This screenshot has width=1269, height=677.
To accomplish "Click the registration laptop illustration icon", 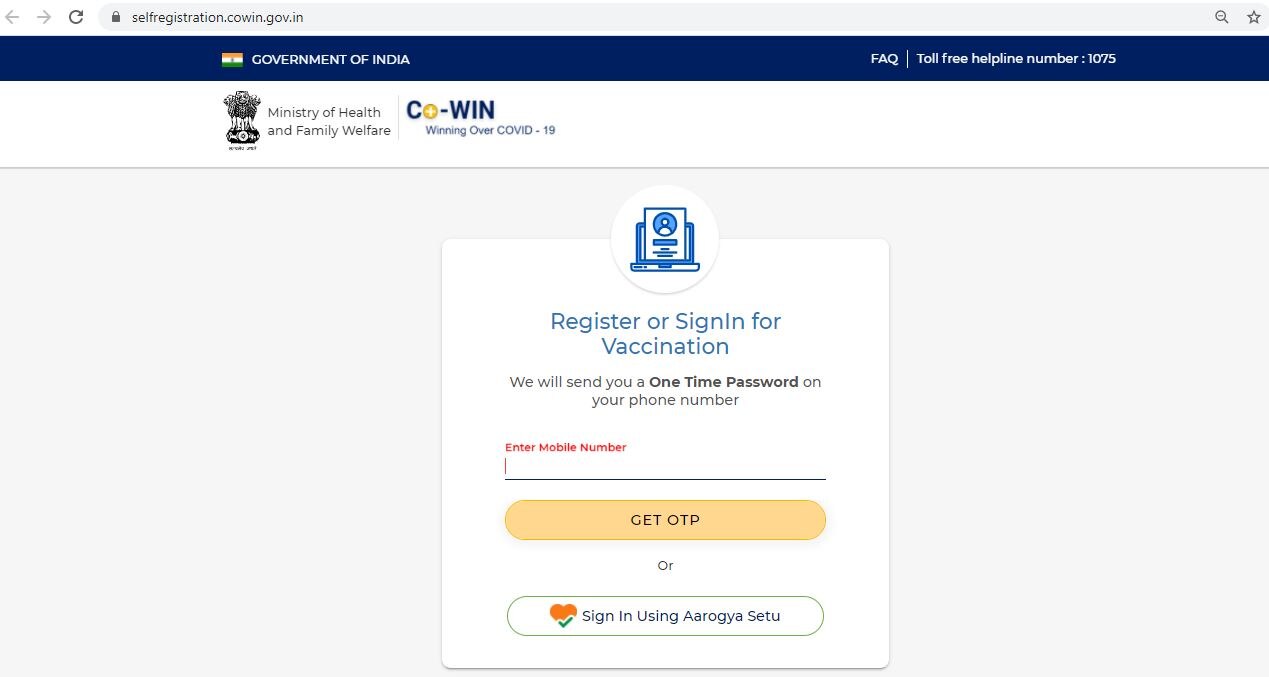I will (665, 240).
